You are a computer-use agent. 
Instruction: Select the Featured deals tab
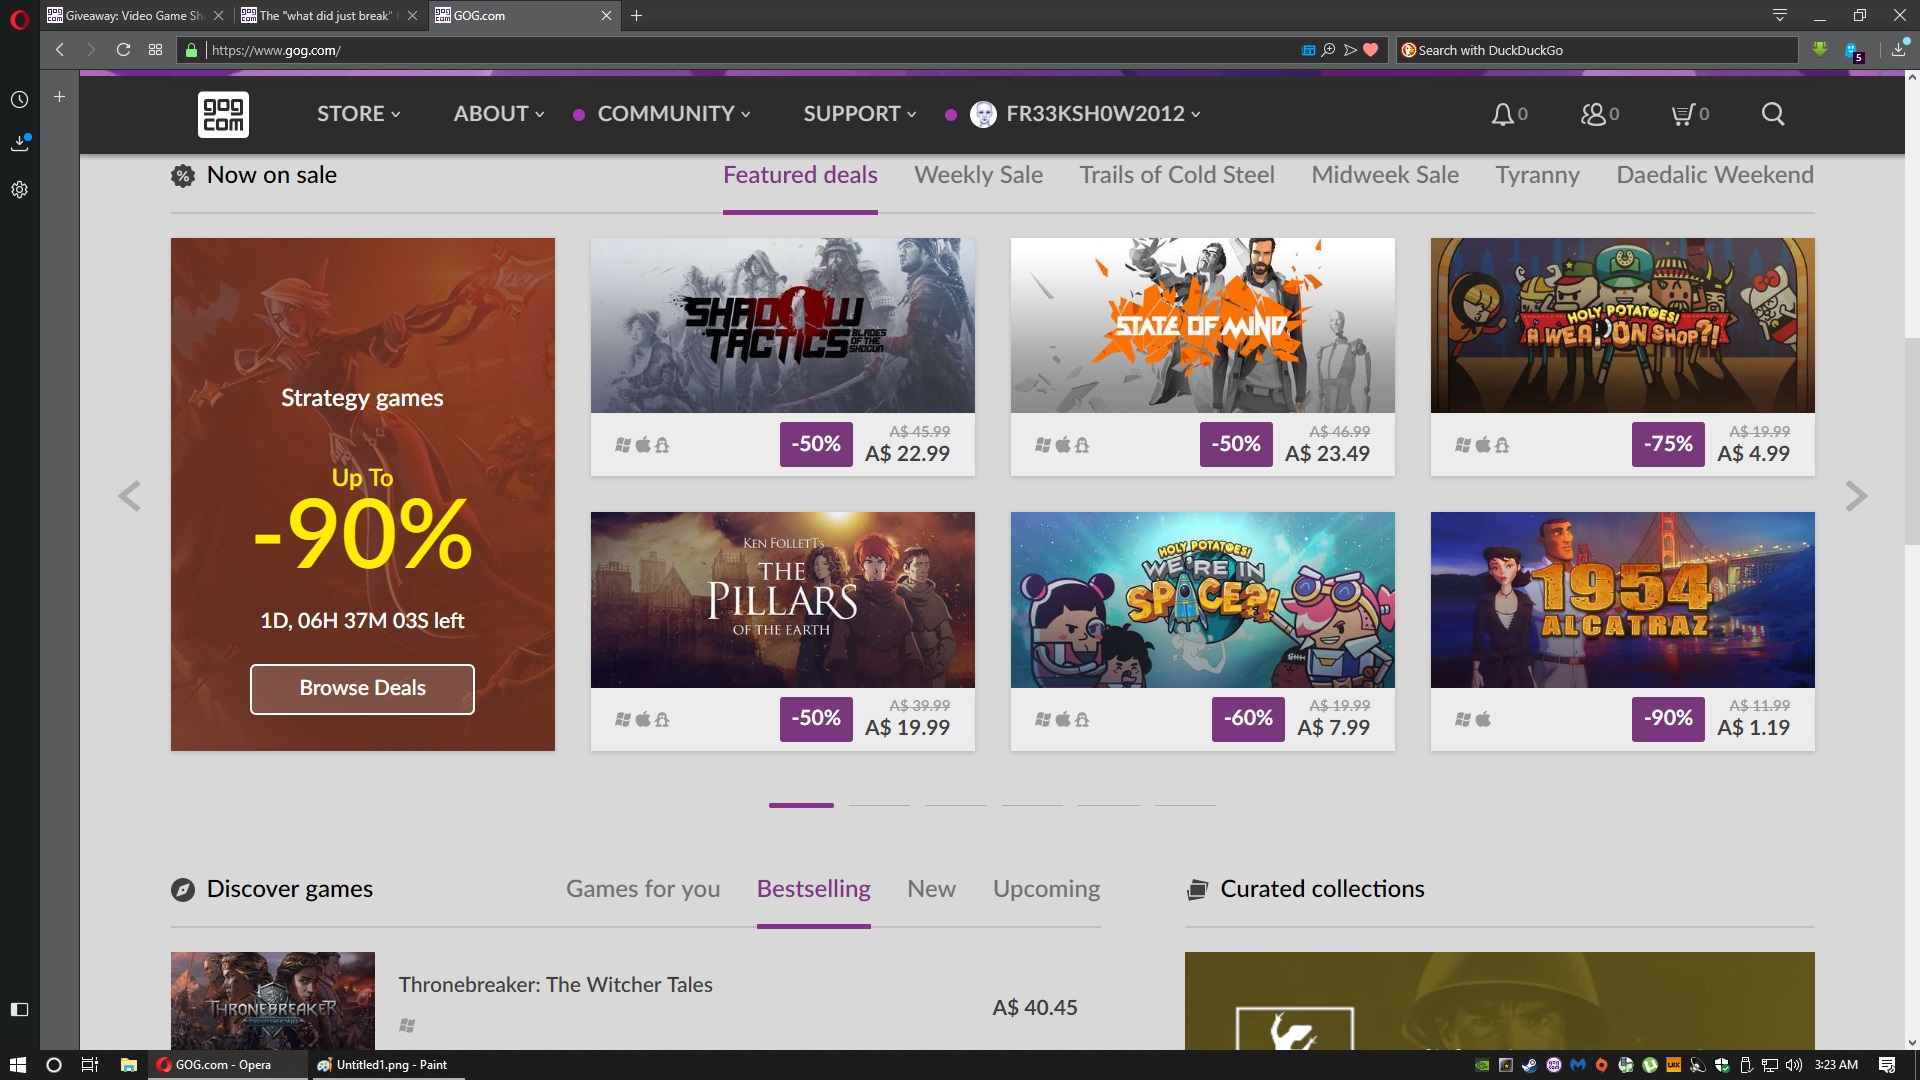pyautogui.click(x=800, y=176)
